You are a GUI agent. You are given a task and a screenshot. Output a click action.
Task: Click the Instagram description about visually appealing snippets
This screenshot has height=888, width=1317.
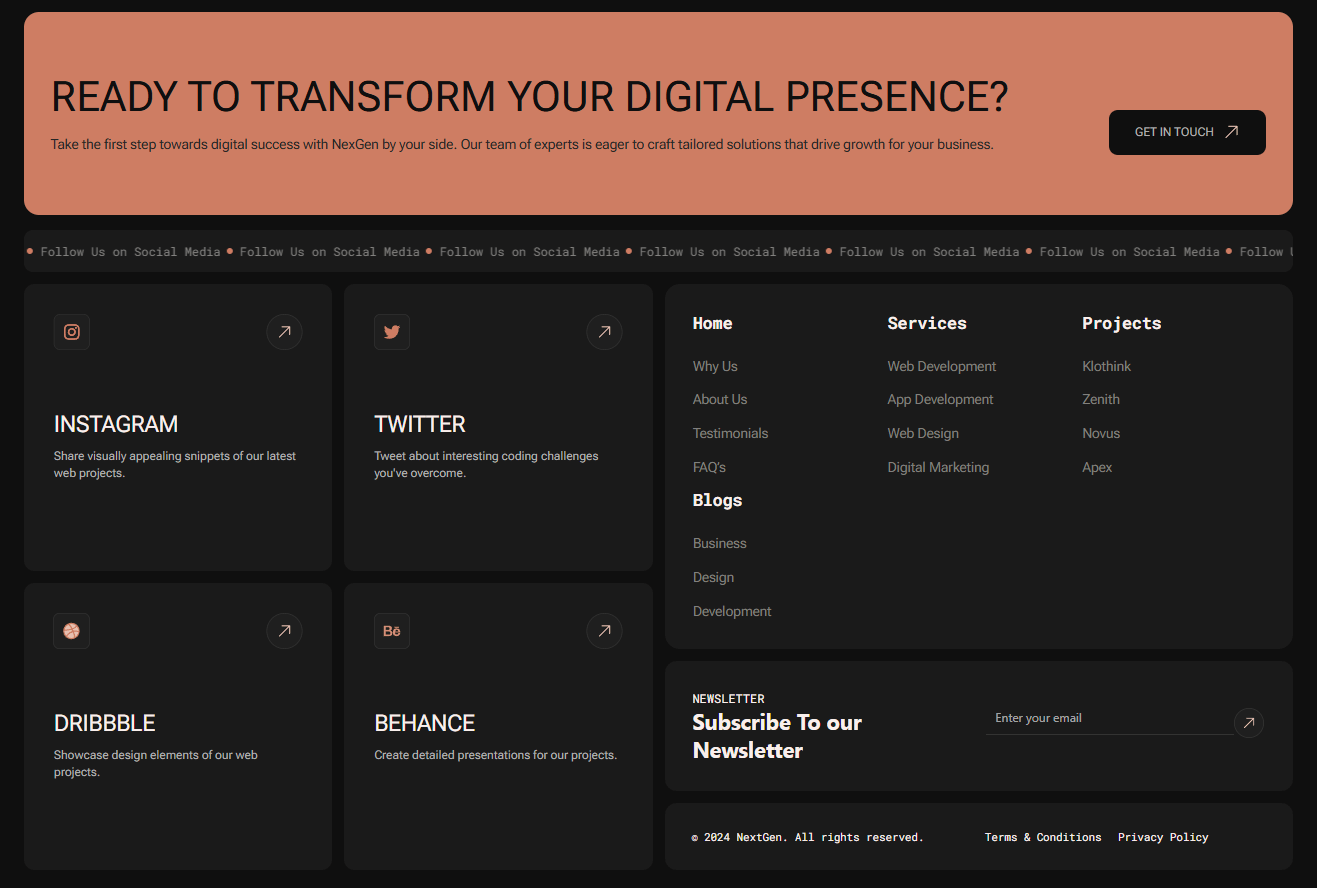pos(175,464)
